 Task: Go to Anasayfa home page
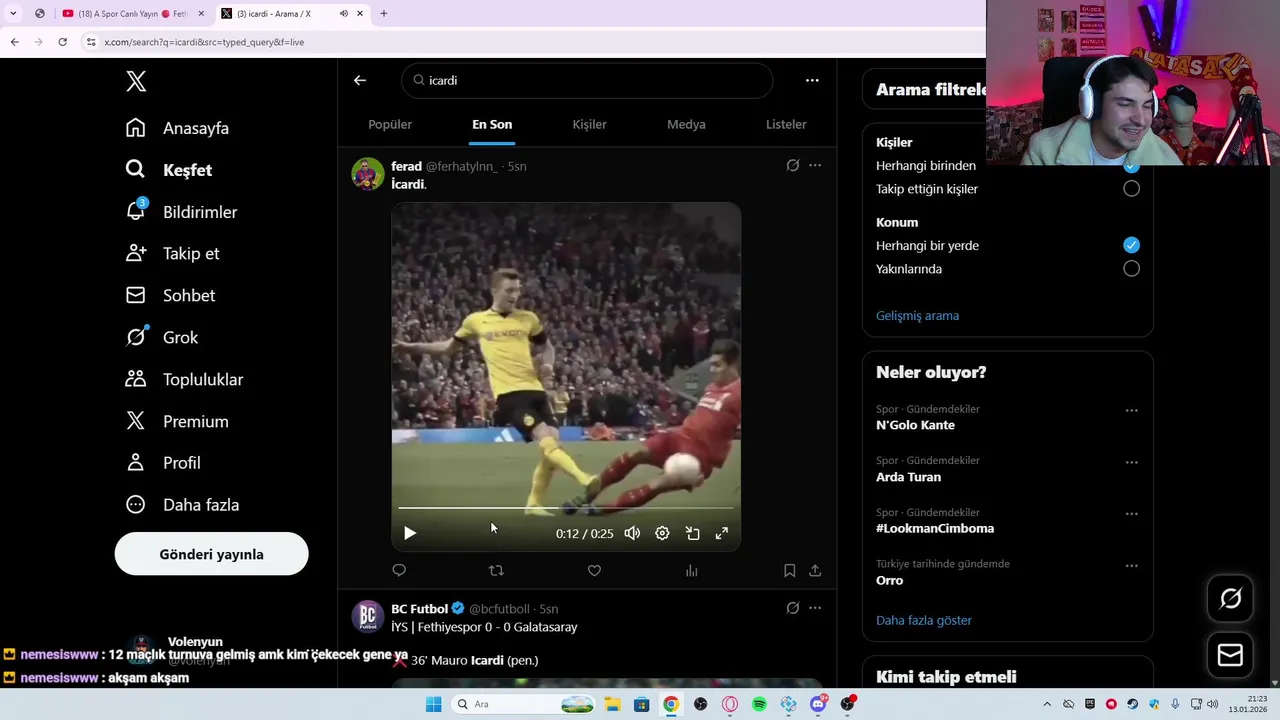(177, 128)
